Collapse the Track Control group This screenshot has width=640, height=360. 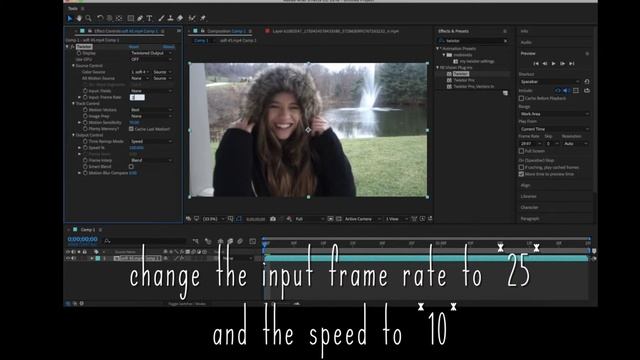tap(73, 104)
